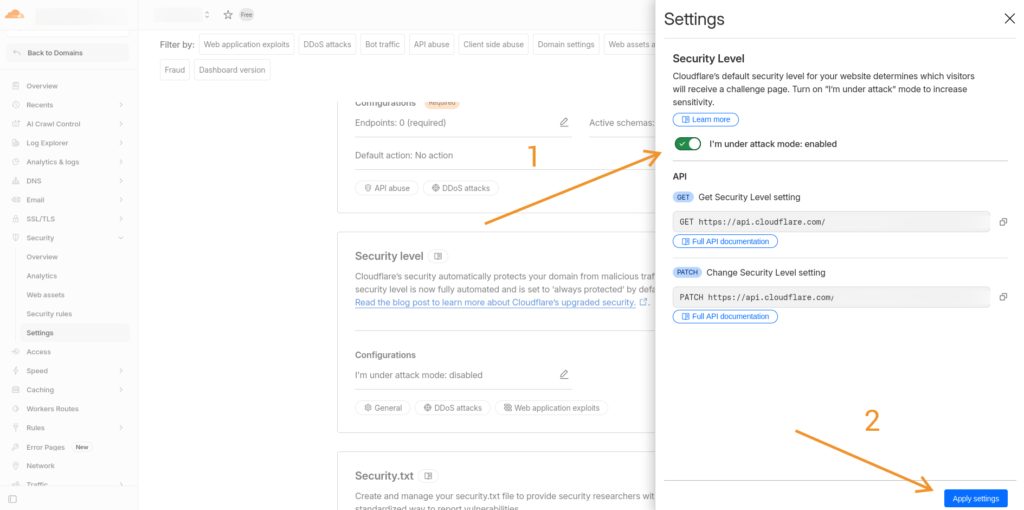Toggle I'm under attack mode switch
The height and width of the screenshot is (510, 1024).
(x=688, y=144)
